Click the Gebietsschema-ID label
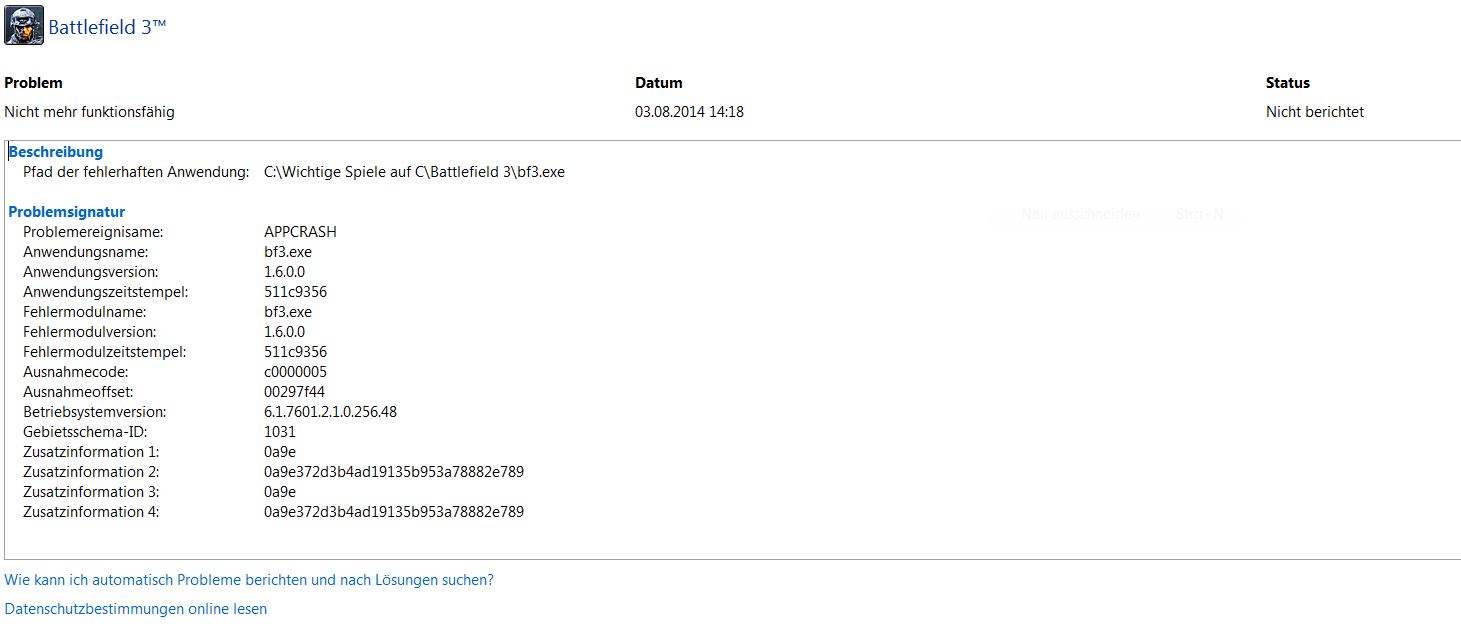Image resolution: width=1461 pixels, height=637 pixels. point(83,432)
